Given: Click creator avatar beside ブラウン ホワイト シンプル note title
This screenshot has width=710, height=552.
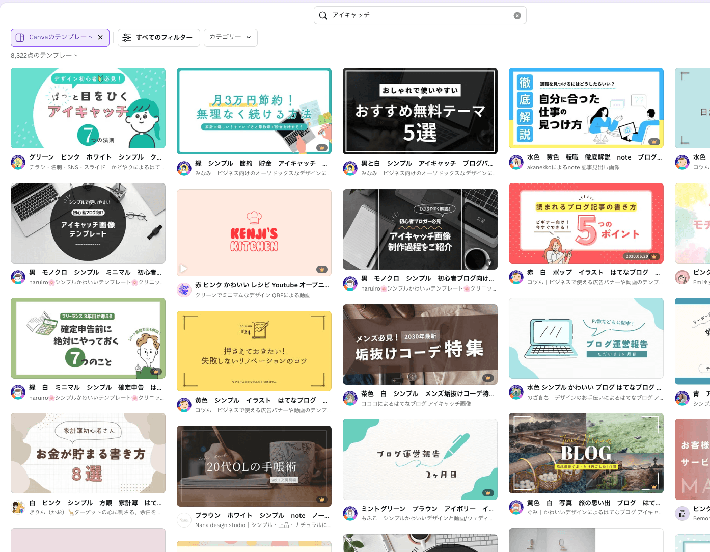Looking at the screenshot, I should (x=184, y=520).
